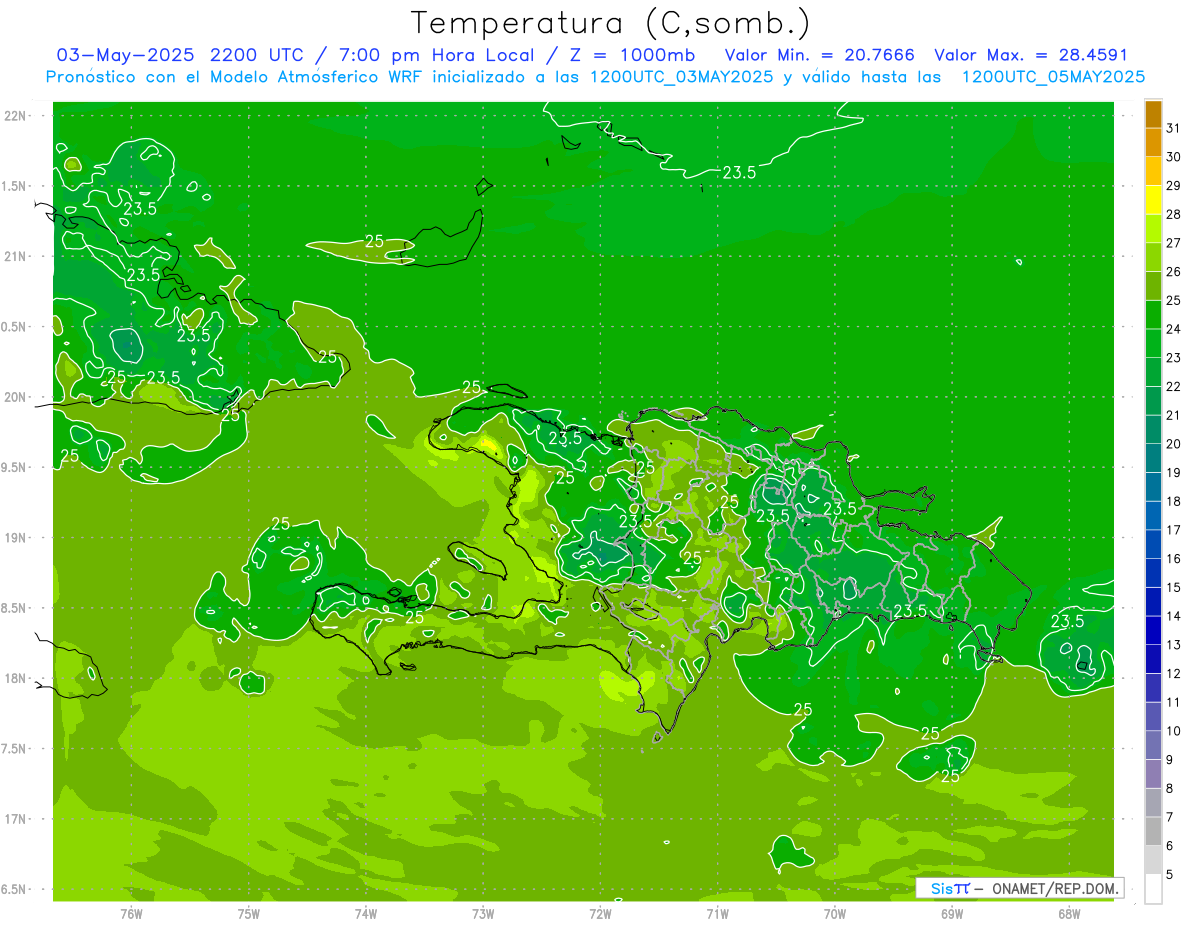Click the '17N' latitude axis label
This screenshot has width=1200, height=927.
15,819
